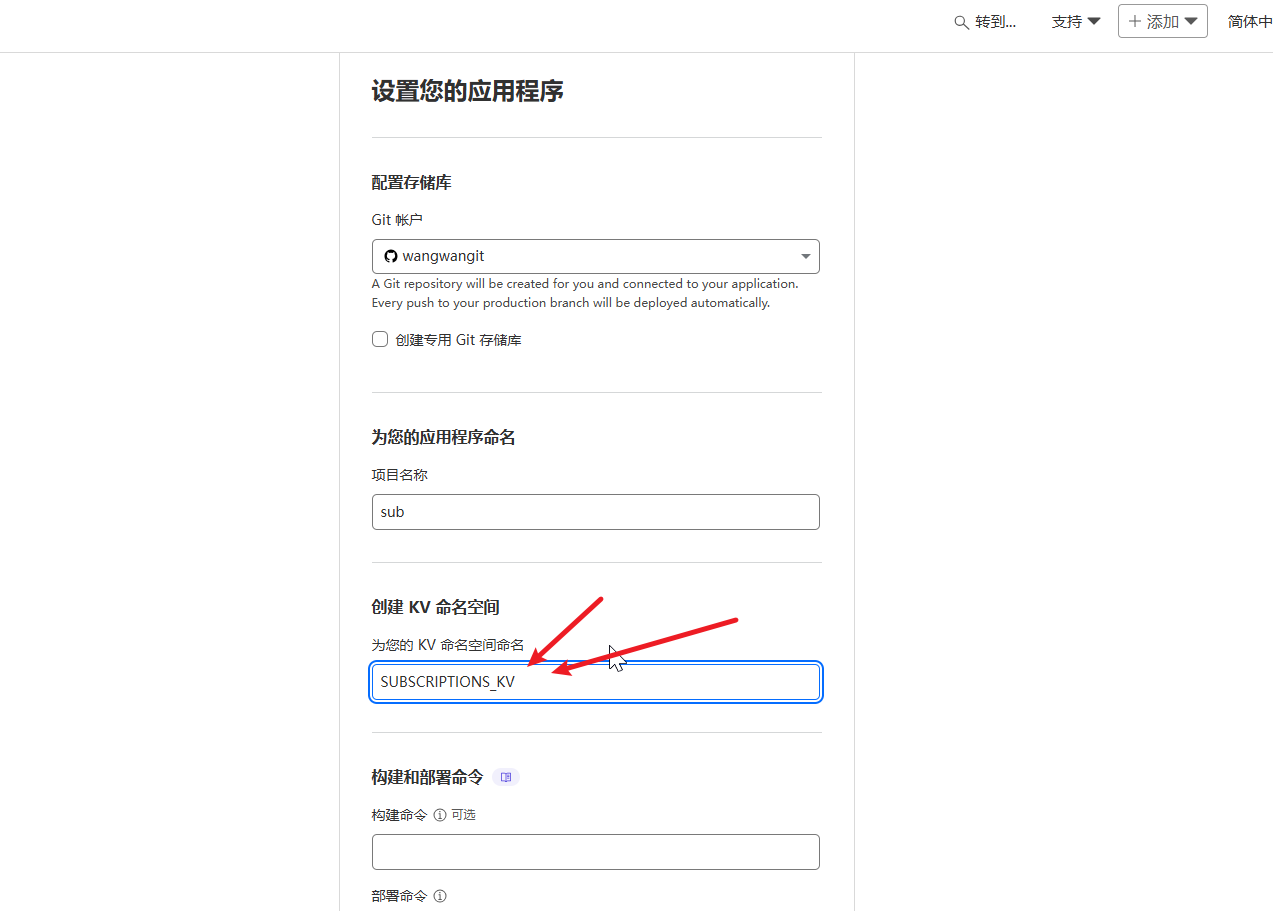
Task: Select the project name input showing sub
Action: coord(596,511)
